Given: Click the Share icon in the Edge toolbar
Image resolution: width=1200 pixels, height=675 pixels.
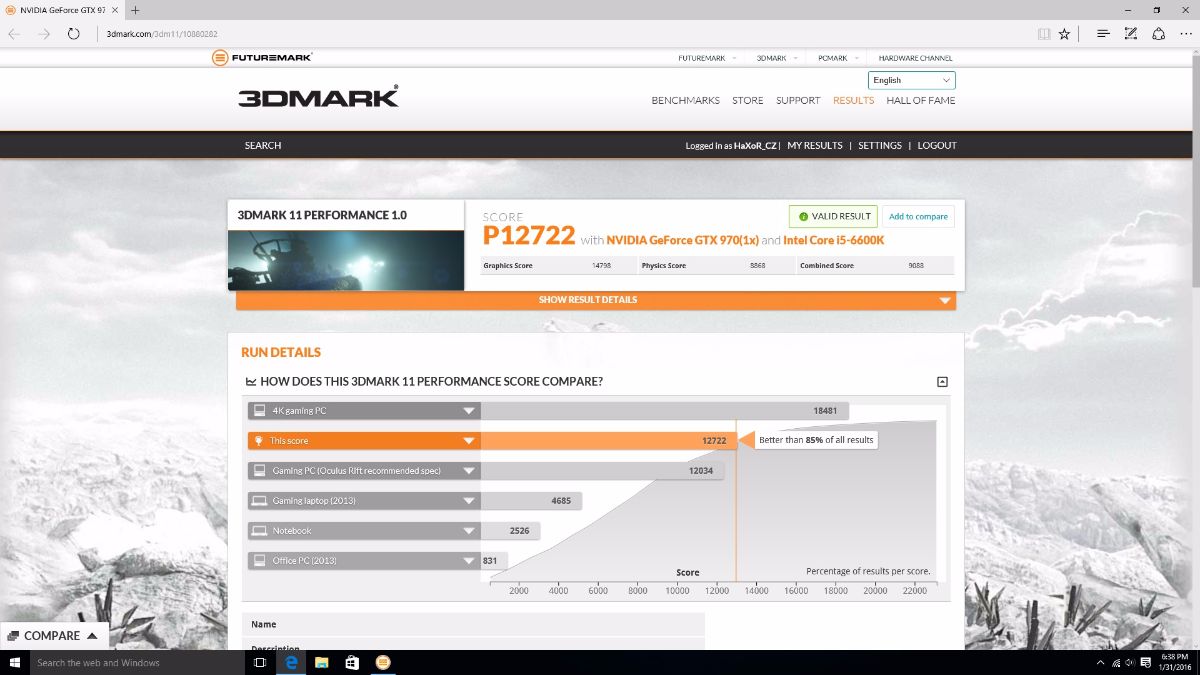Looking at the screenshot, I should point(1158,33).
